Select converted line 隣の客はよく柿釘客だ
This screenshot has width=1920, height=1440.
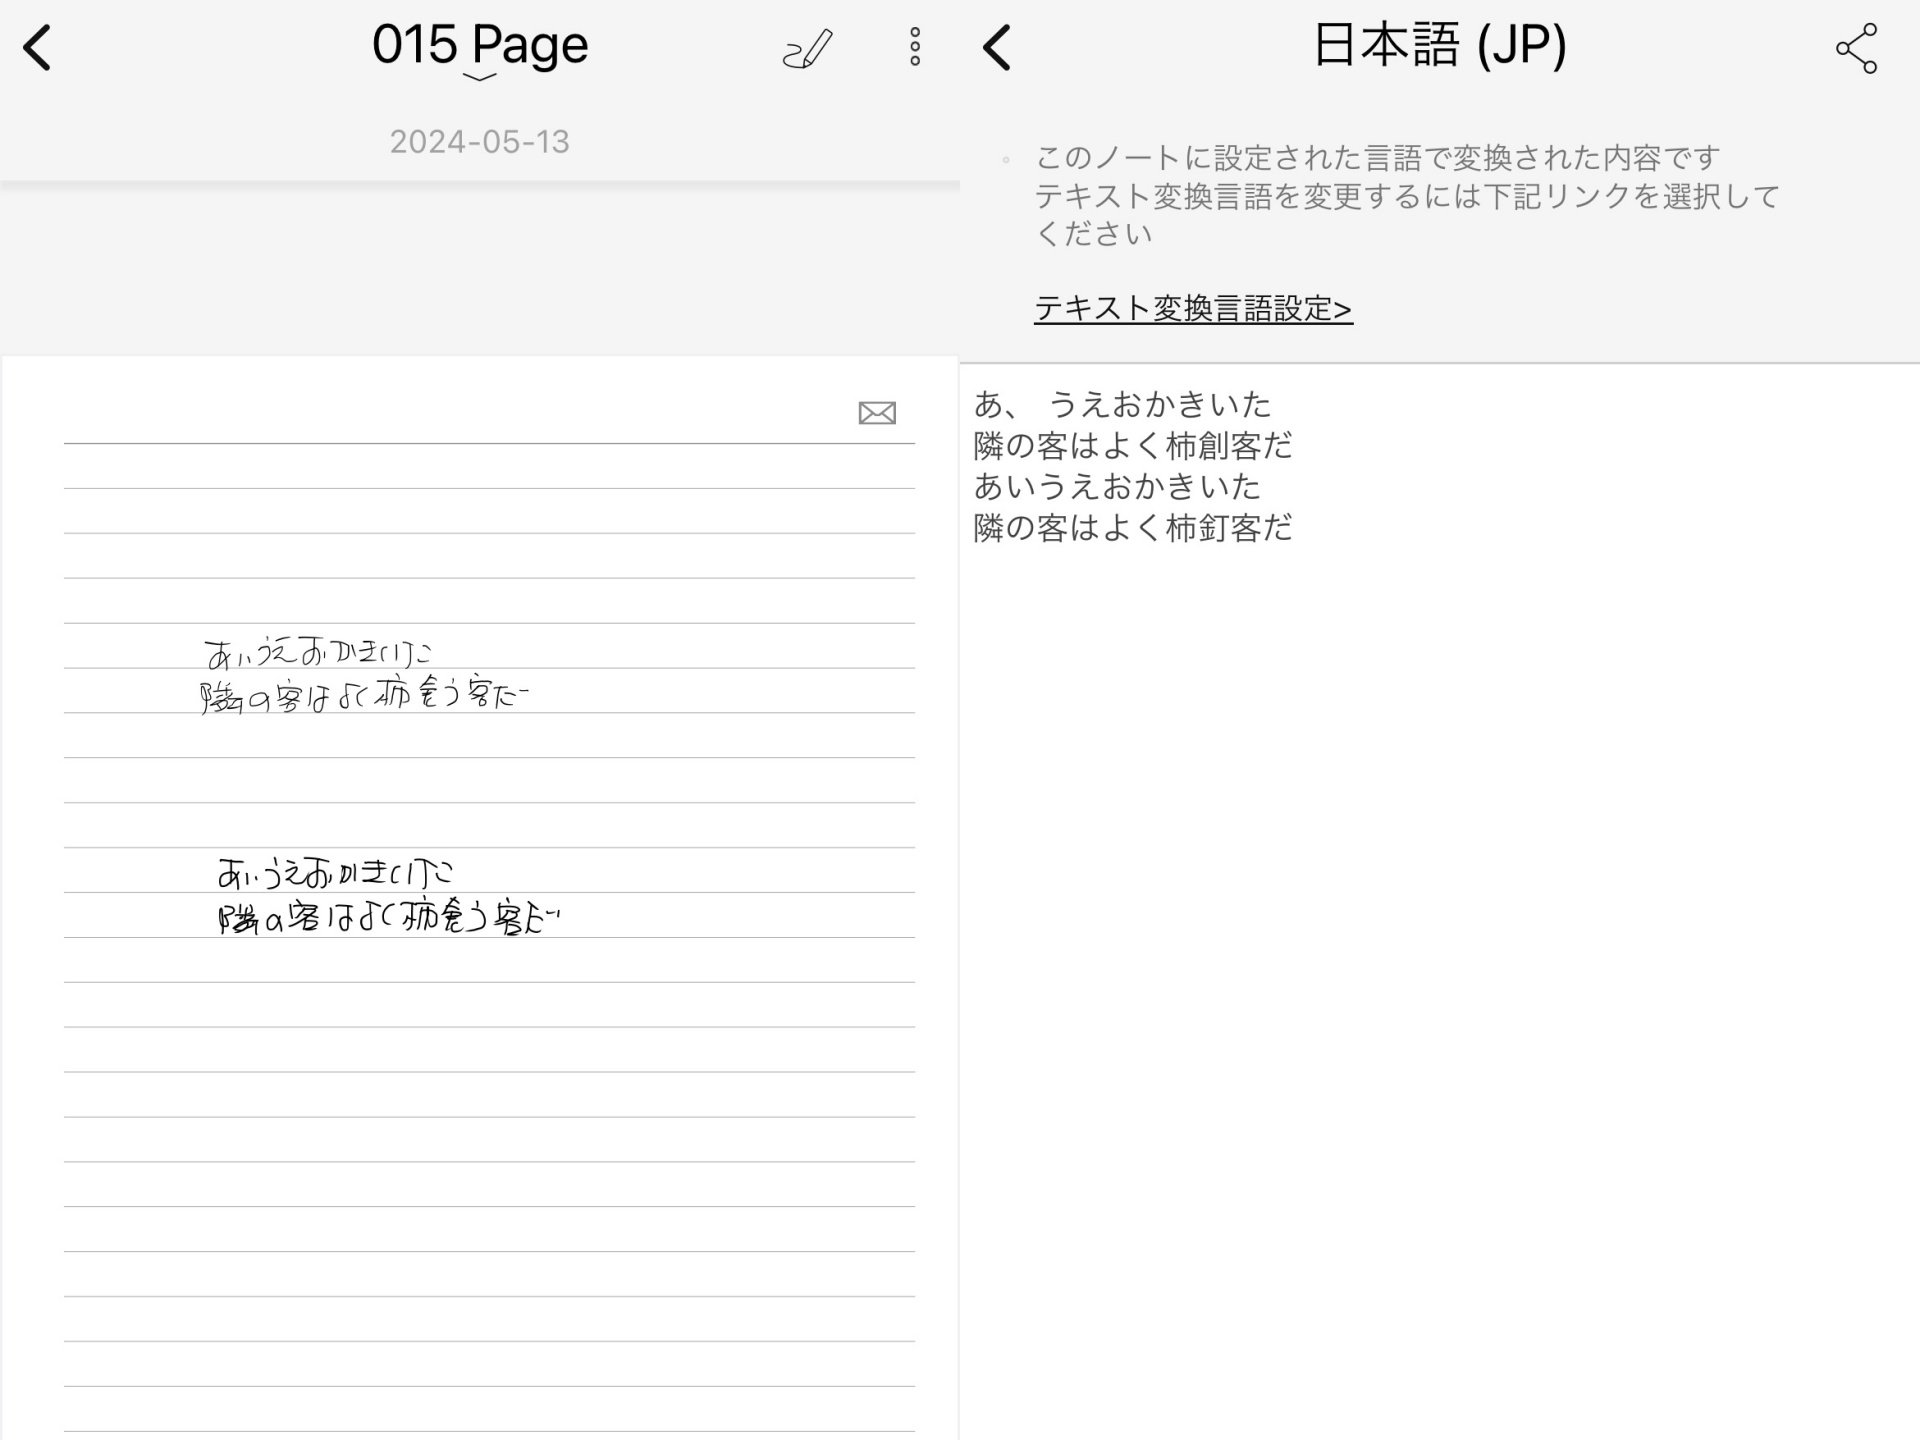pyautogui.click(x=1132, y=527)
